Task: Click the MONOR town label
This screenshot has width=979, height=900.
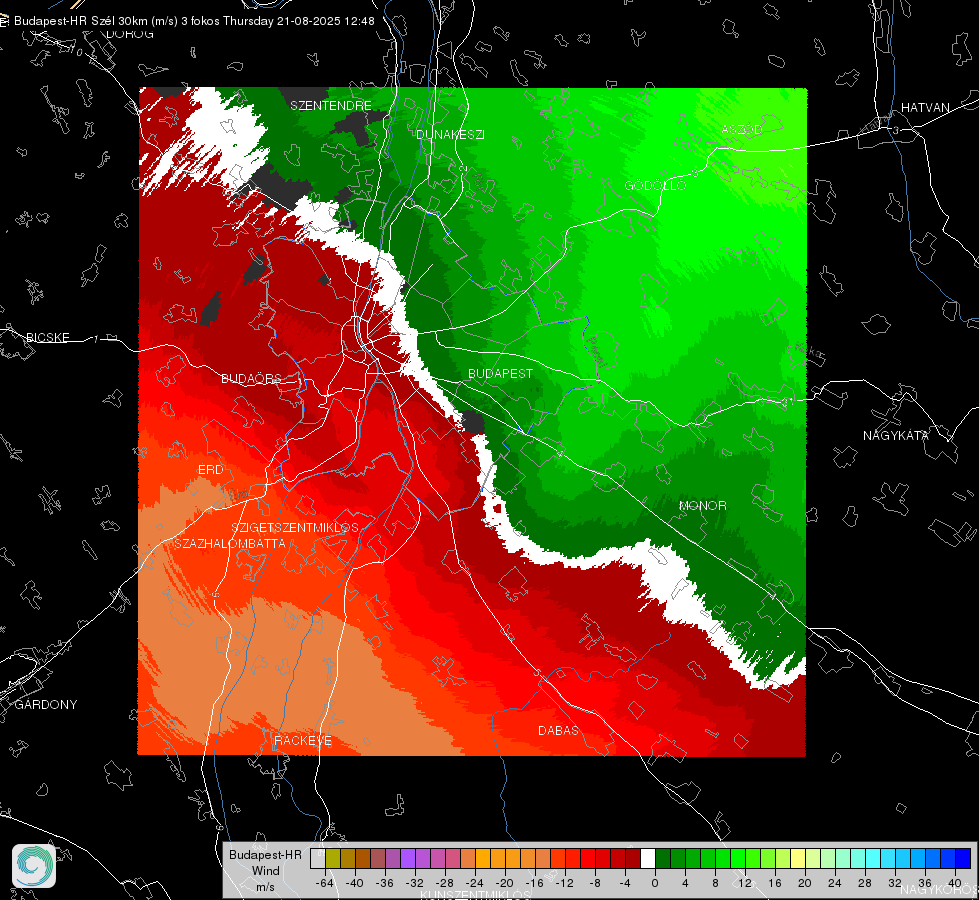Action: pos(703,505)
